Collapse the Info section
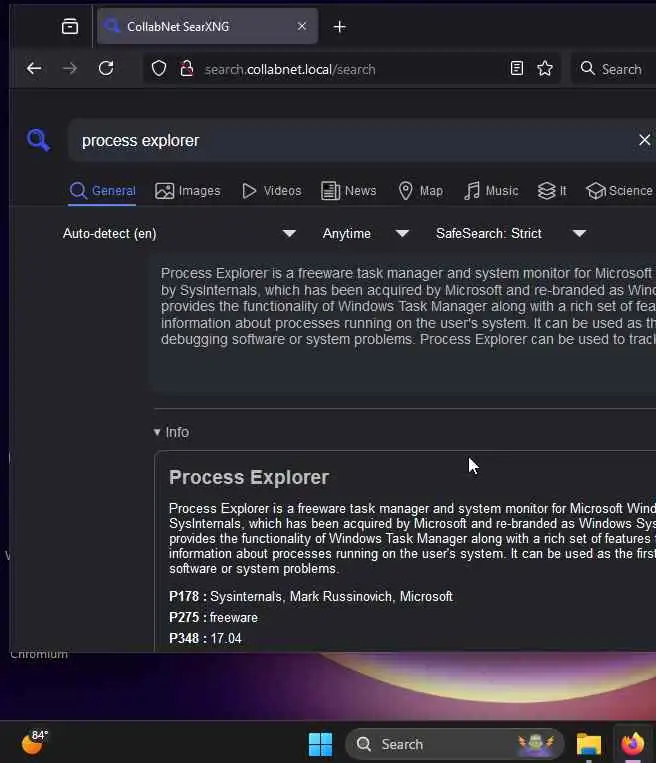This screenshot has height=763, width=656. (x=171, y=432)
